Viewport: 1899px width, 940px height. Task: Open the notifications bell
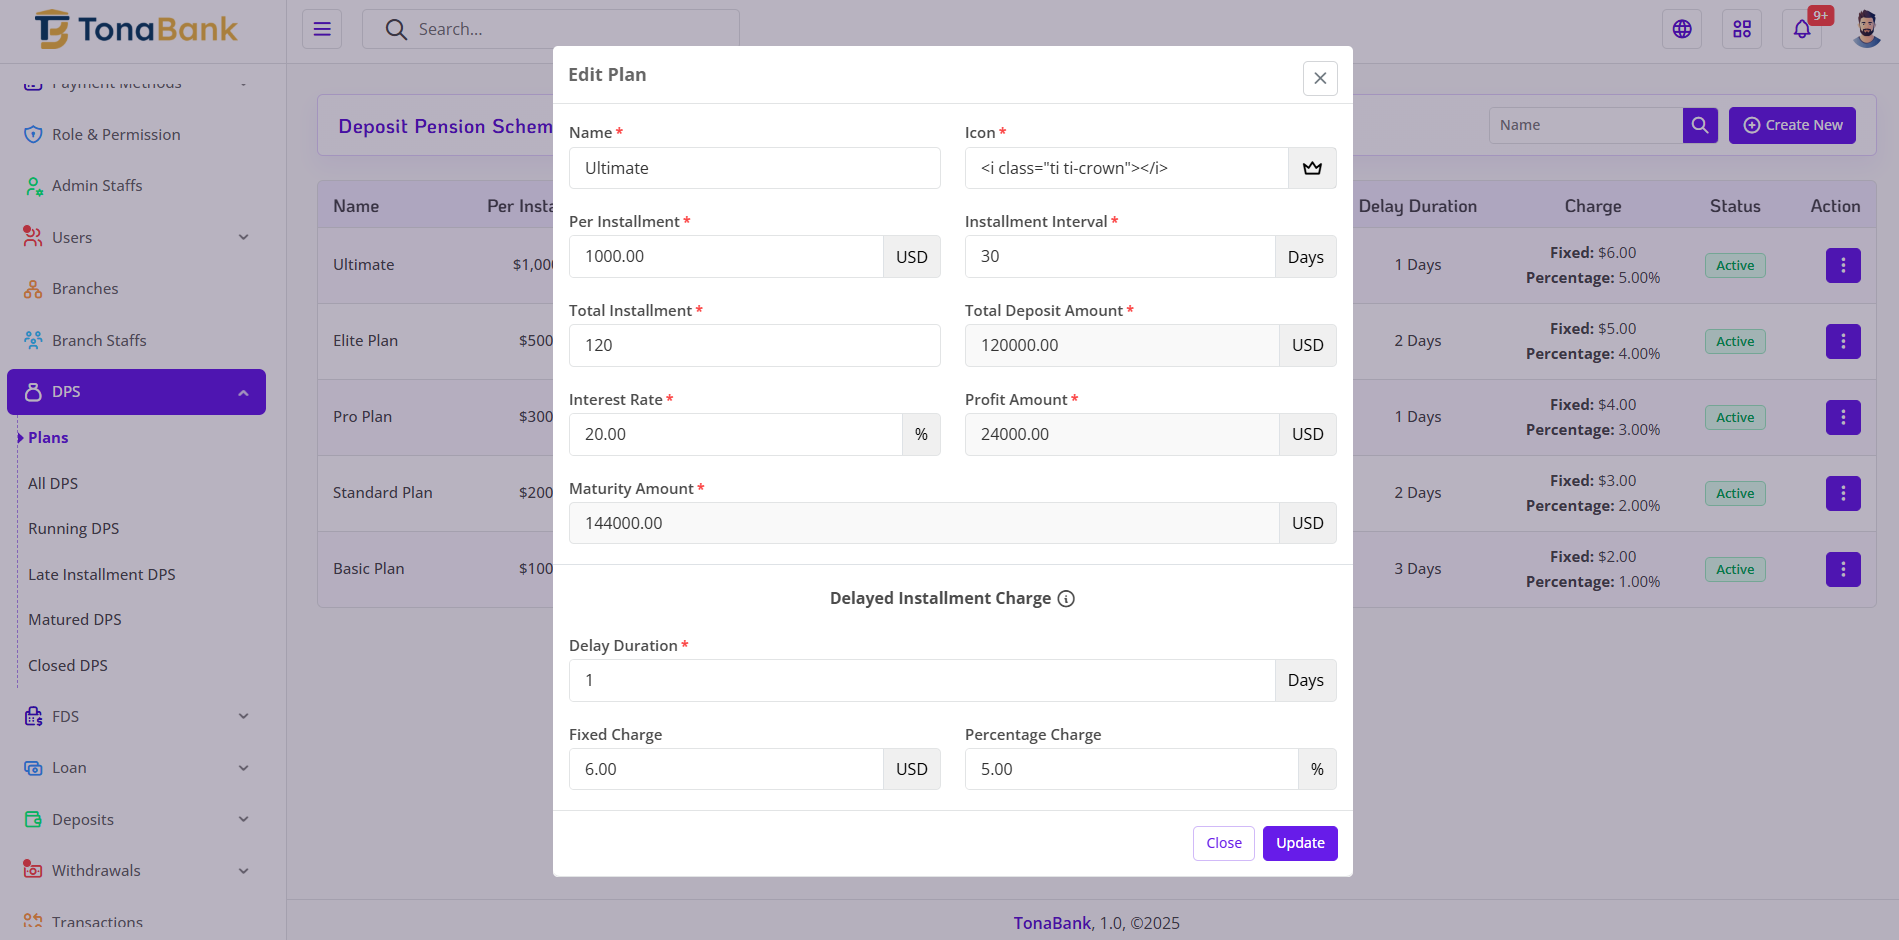pos(1802,29)
